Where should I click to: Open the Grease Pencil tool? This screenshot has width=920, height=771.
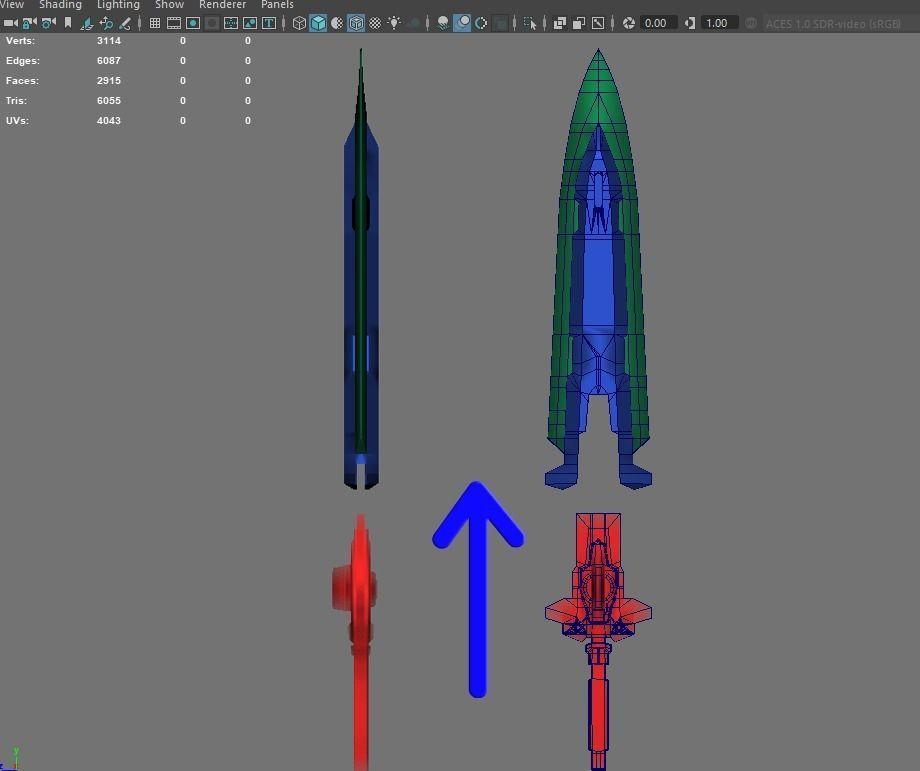(125, 23)
